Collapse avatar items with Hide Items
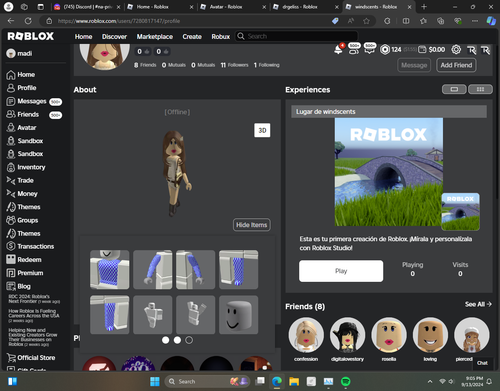The image size is (500, 391). click(252, 225)
